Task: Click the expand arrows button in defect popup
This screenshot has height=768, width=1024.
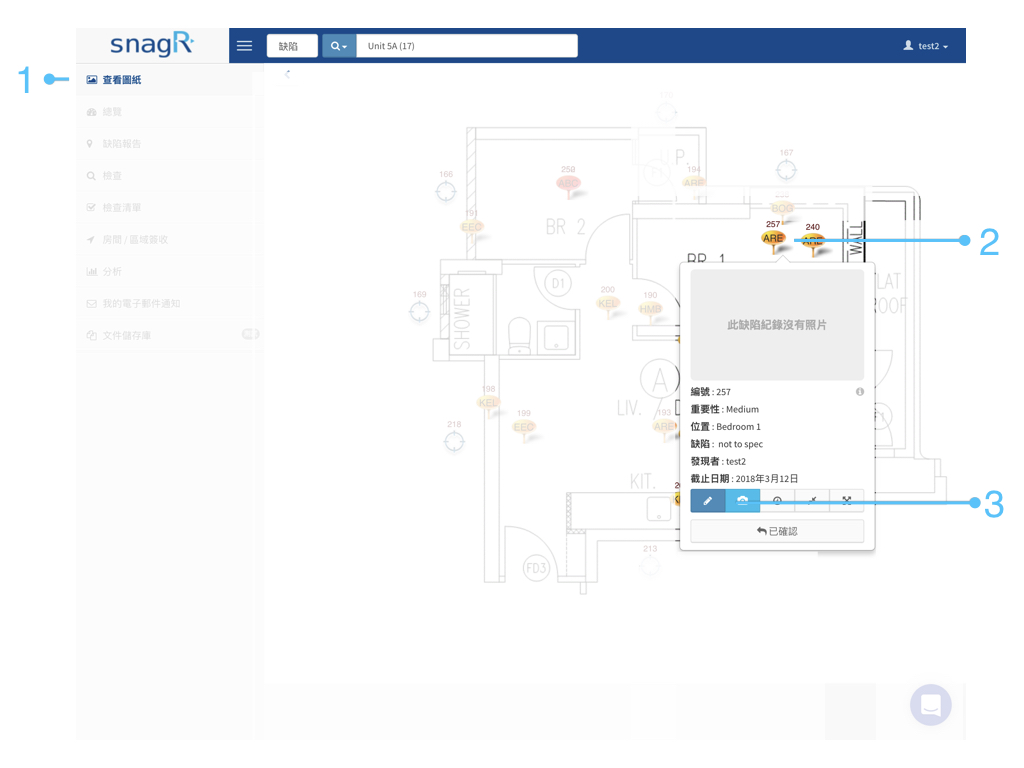Action: (x=846, y=501)
